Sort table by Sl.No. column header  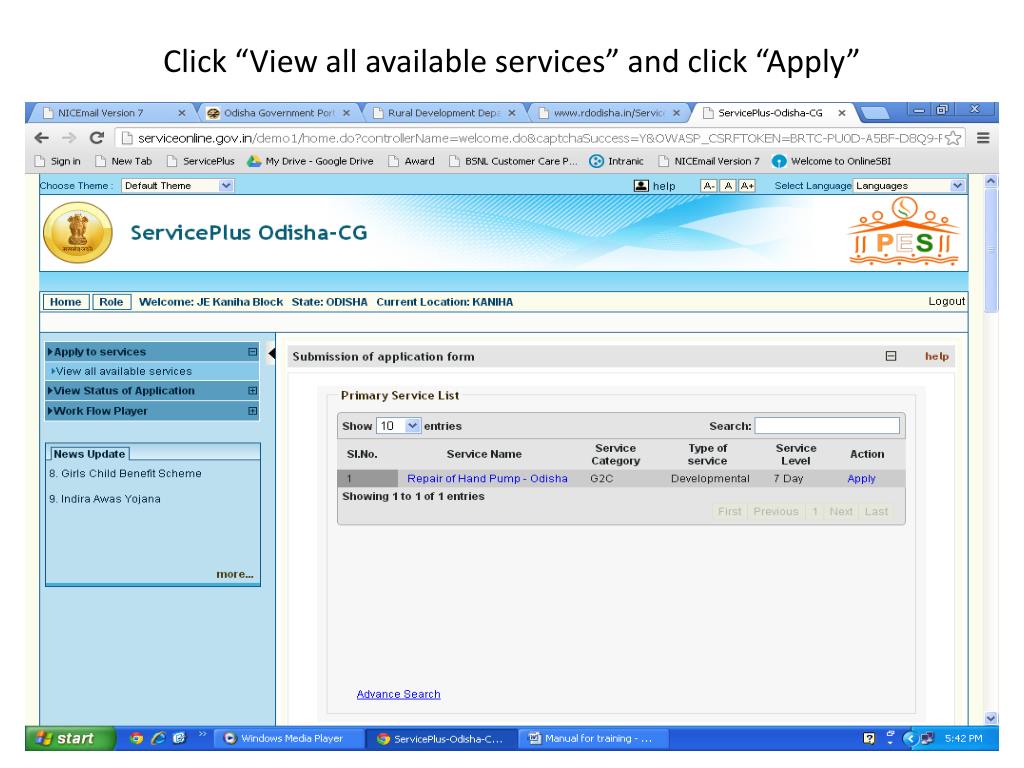pos(362,454)
